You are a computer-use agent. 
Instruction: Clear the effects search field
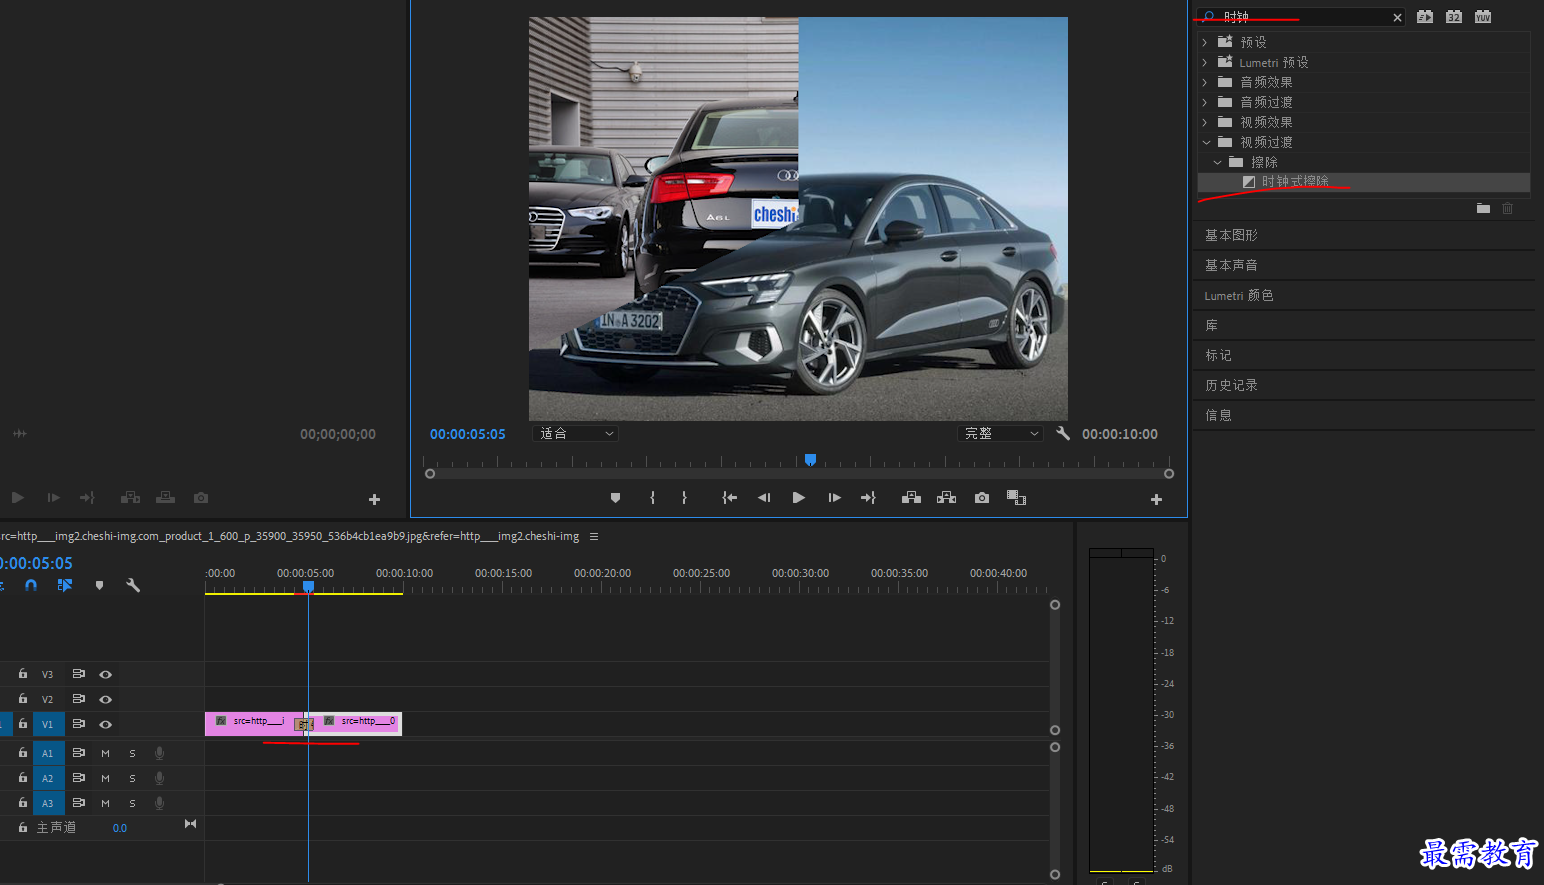pos(1397,17)
